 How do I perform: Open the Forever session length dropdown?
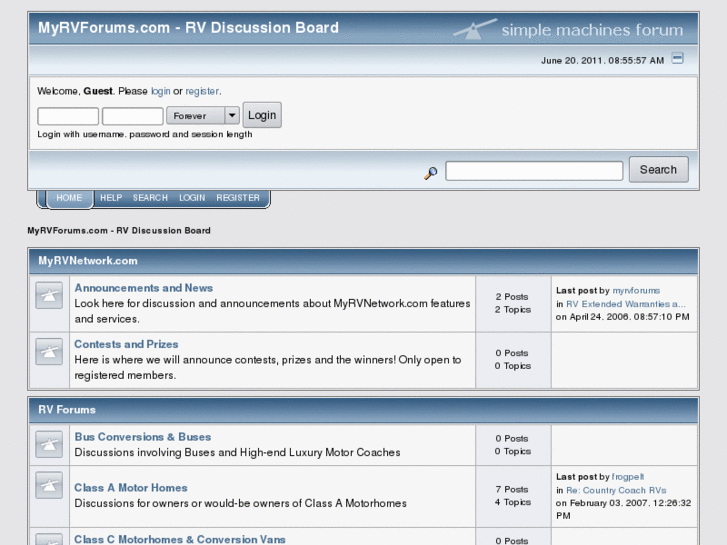(x=203, y=115)
